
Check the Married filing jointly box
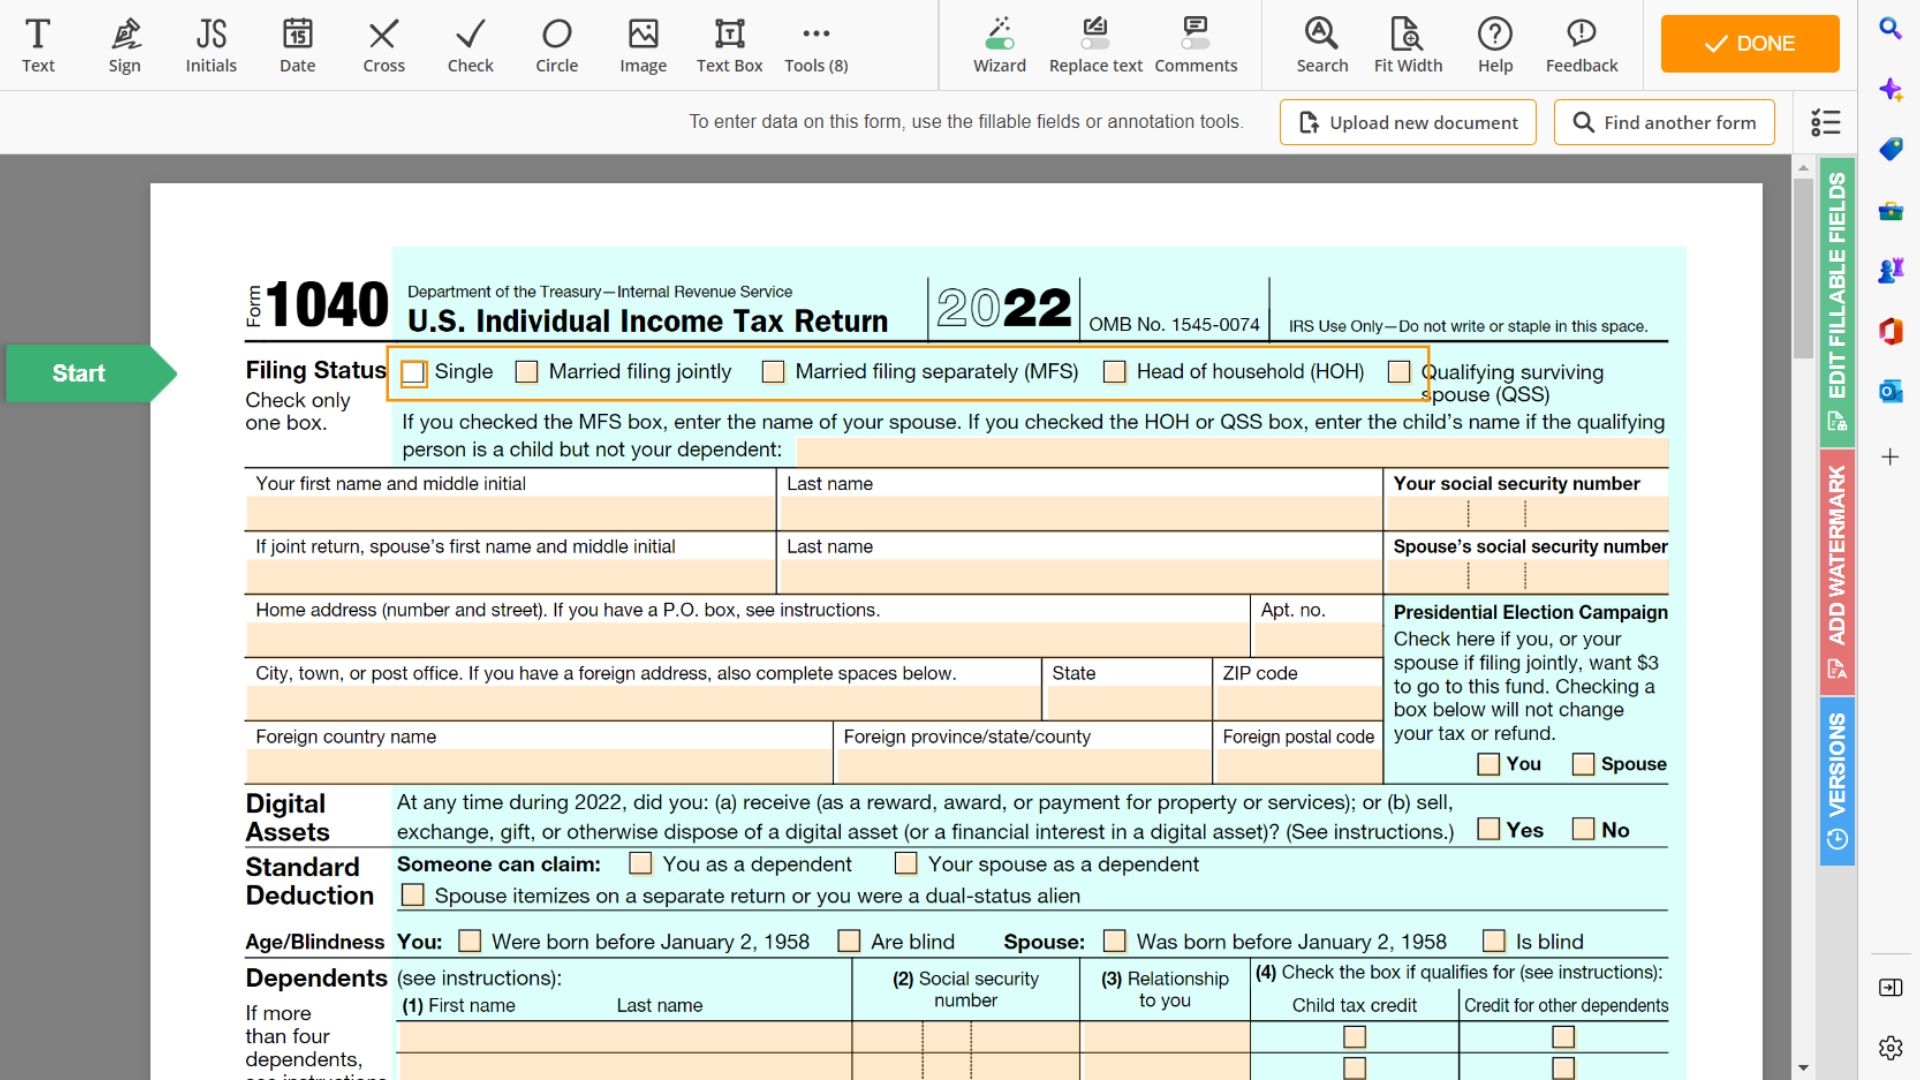526,371
